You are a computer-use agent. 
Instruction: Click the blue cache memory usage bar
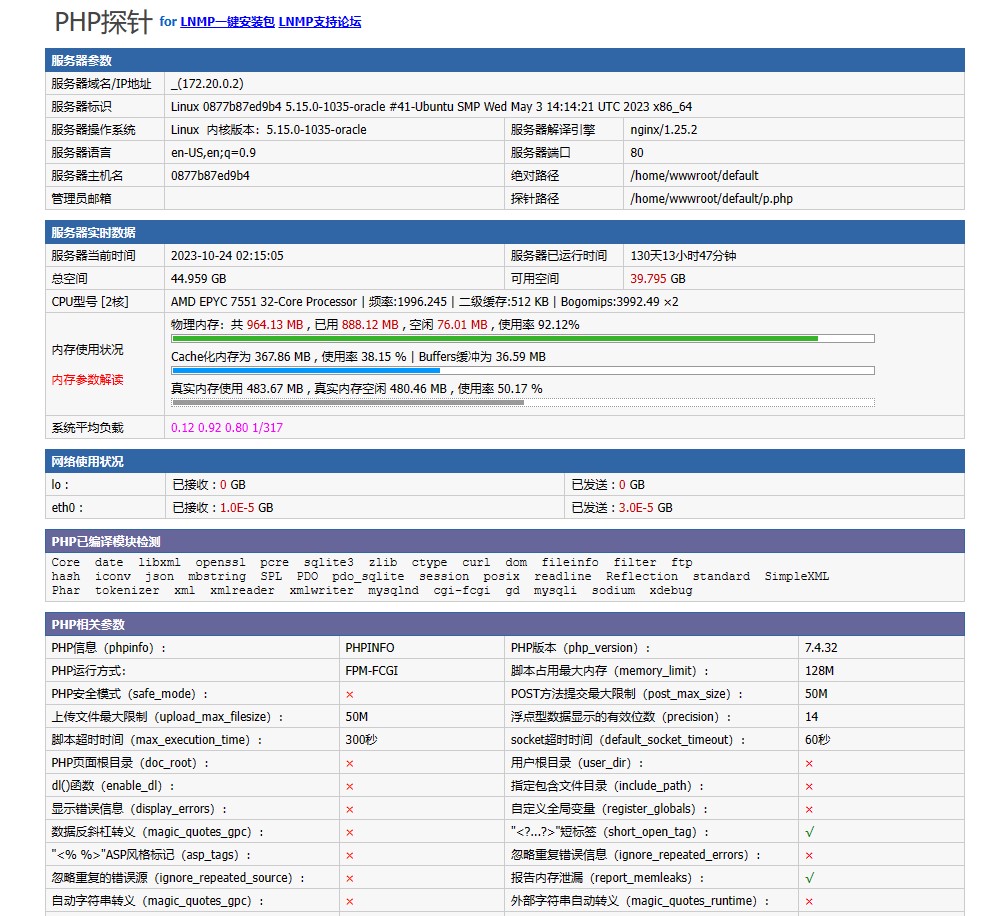pyautogui.click(x=306, y=371)
